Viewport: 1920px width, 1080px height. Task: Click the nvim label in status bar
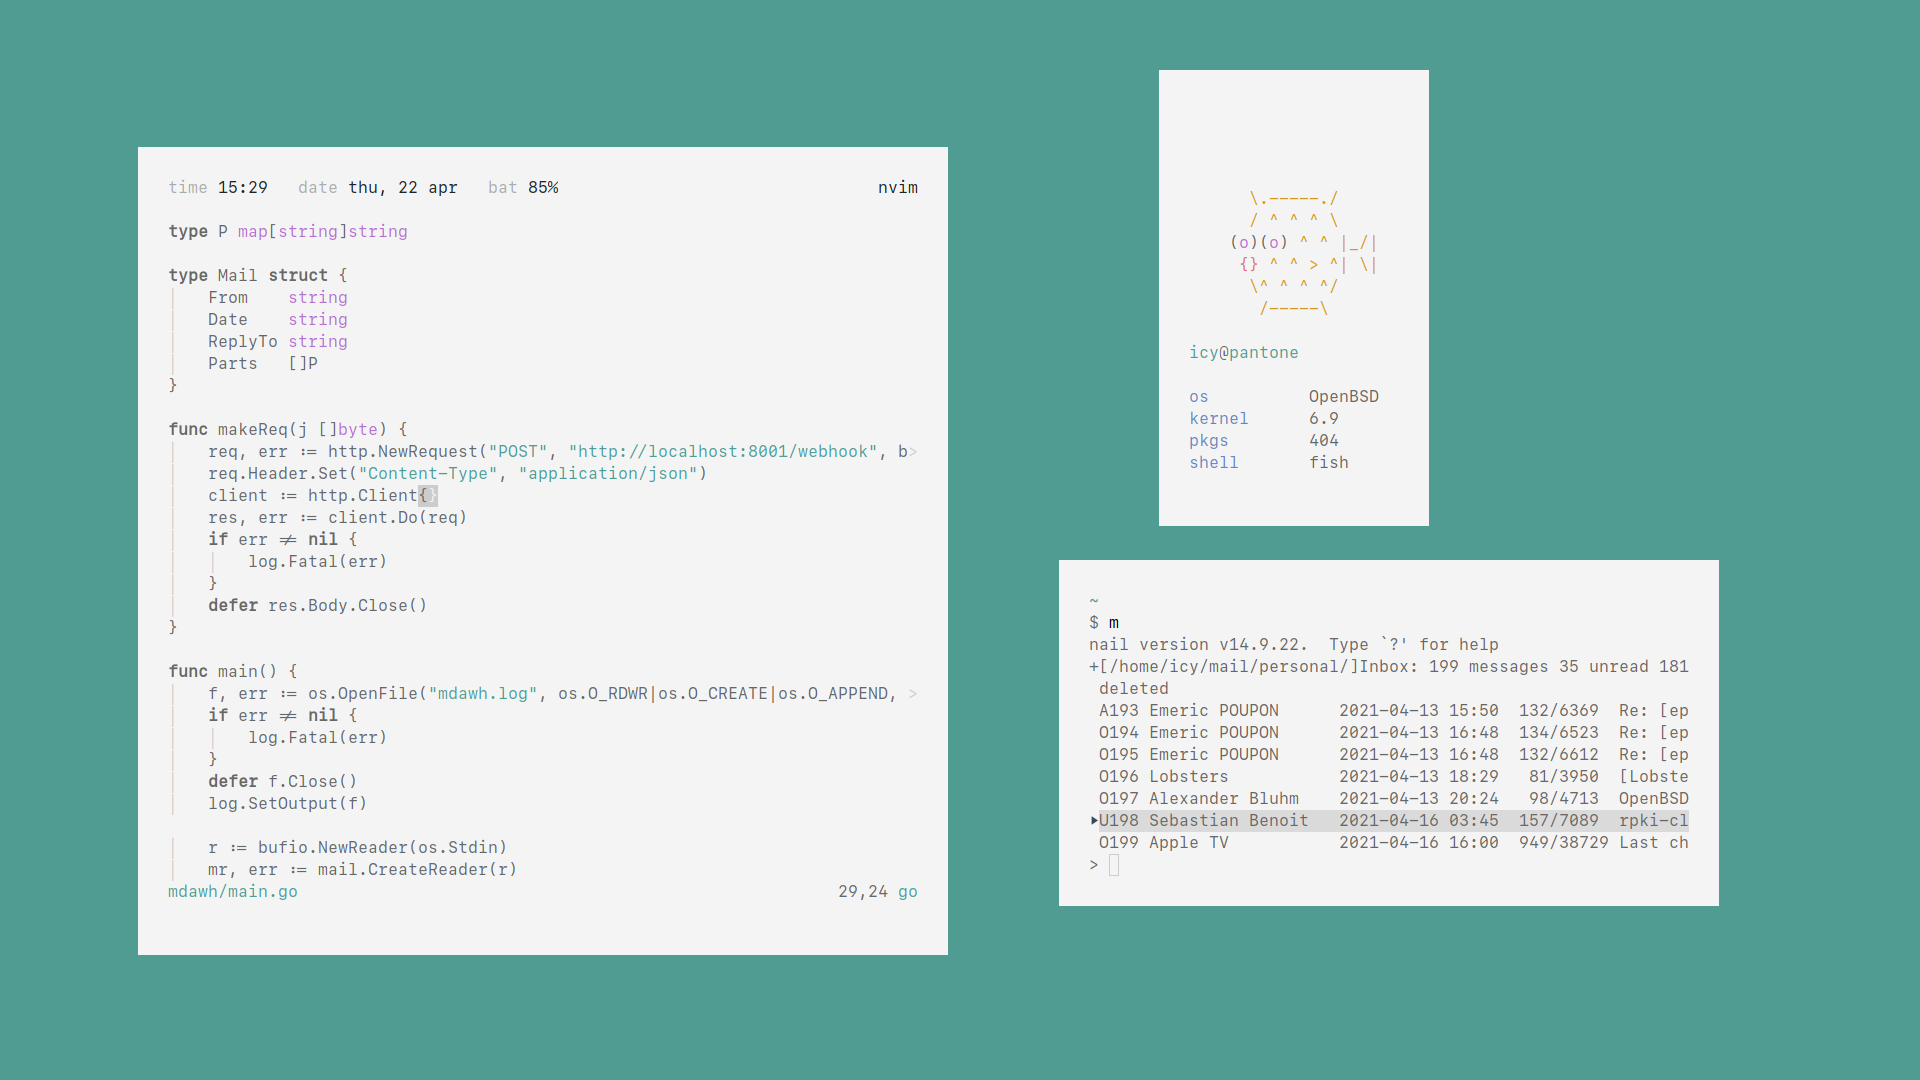click(897, 188)
